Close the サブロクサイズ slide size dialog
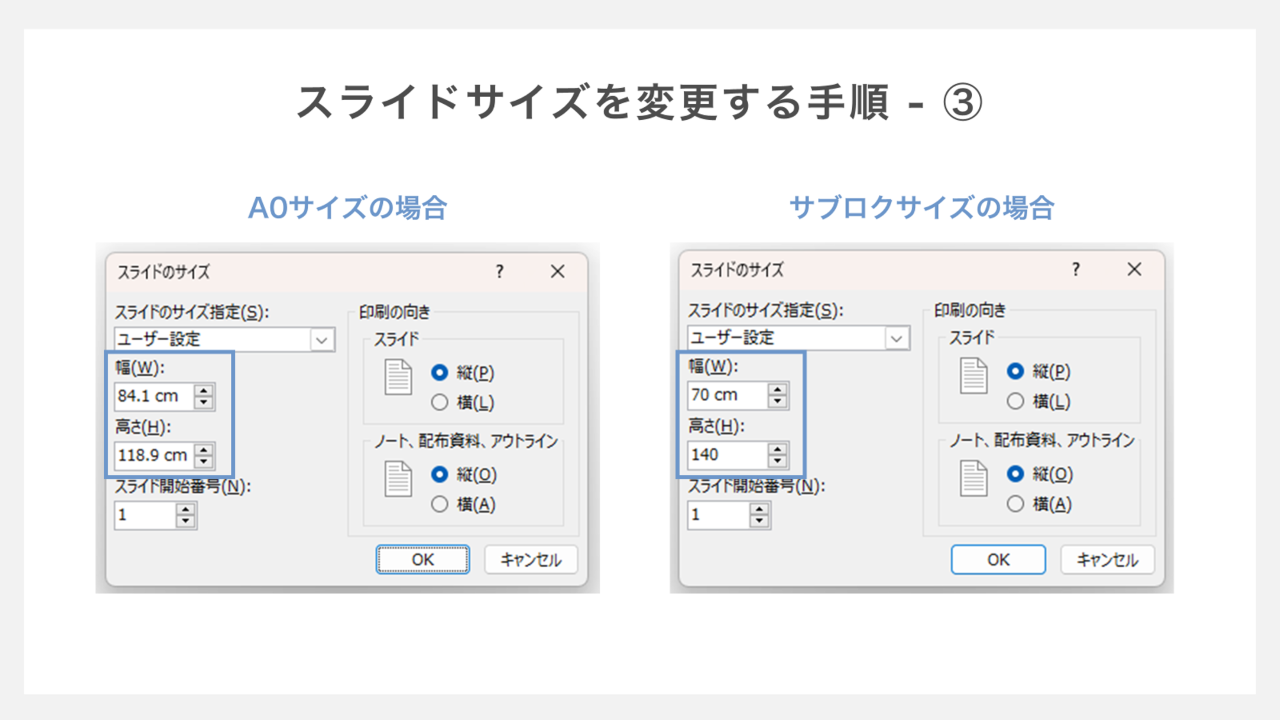 (x=1134, y=270)
